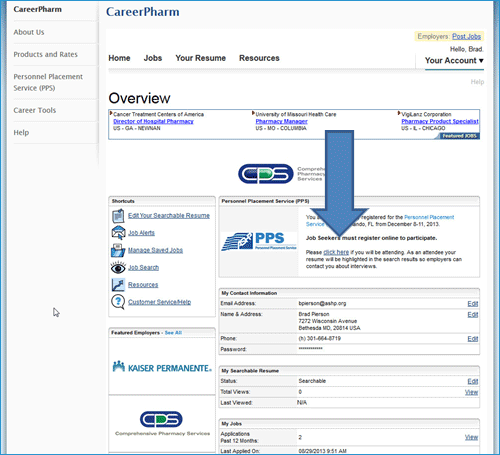Open Pharmacy Product Specialist job link
The height and width of the screenshot is (455, 500).
pyautogui.click(x=440, y=121)
